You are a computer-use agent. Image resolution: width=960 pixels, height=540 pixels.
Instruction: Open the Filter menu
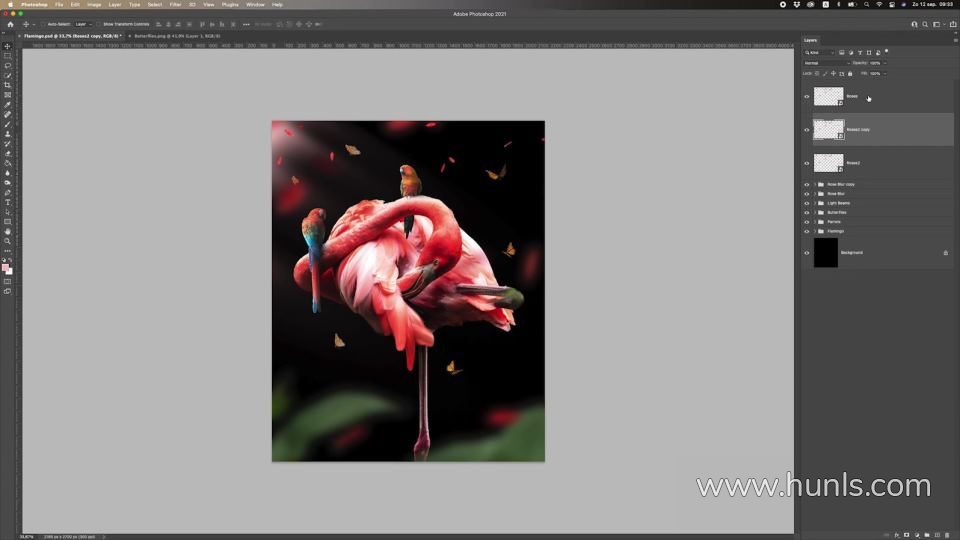pos(175,4)
